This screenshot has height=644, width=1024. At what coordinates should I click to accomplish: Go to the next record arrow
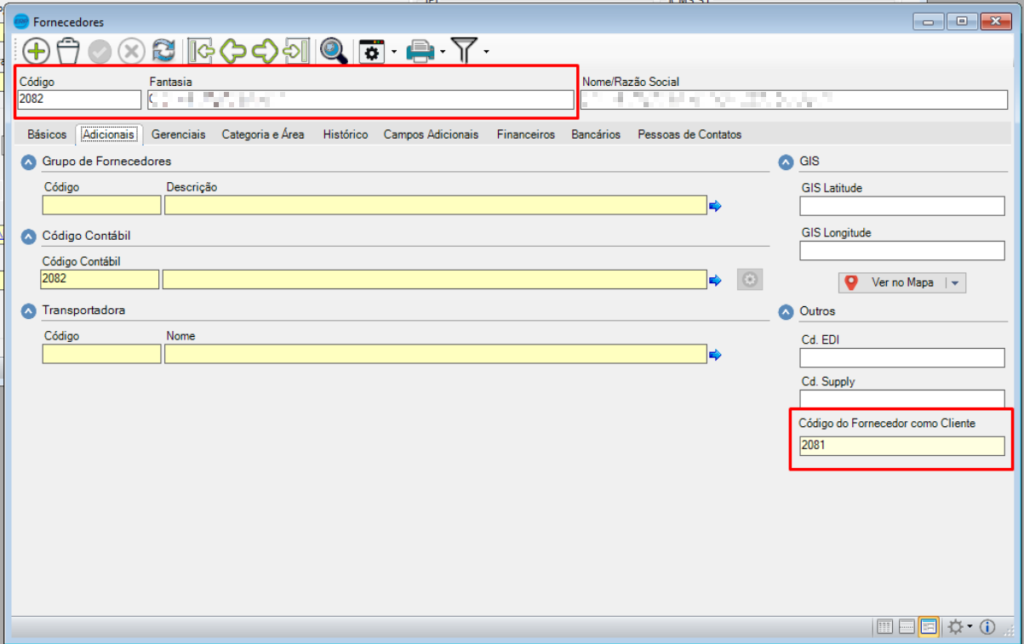point(265,50)
